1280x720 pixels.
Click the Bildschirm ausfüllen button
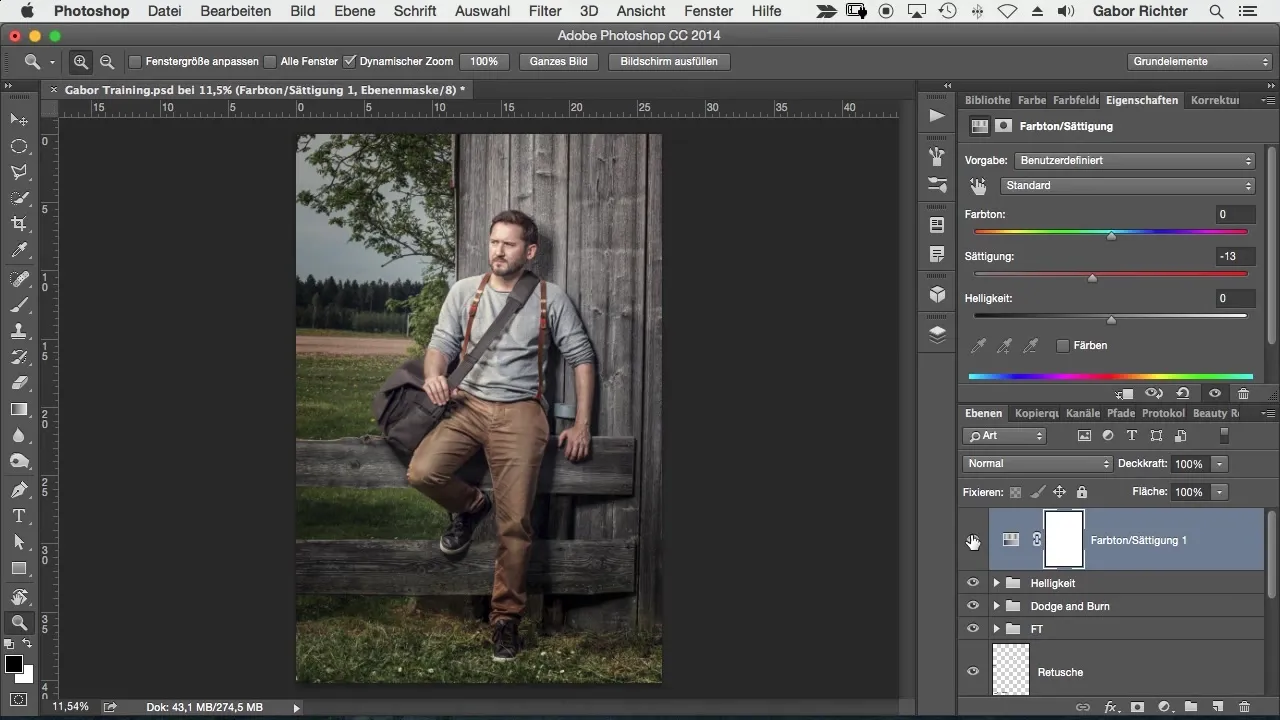tap(668, 62)
